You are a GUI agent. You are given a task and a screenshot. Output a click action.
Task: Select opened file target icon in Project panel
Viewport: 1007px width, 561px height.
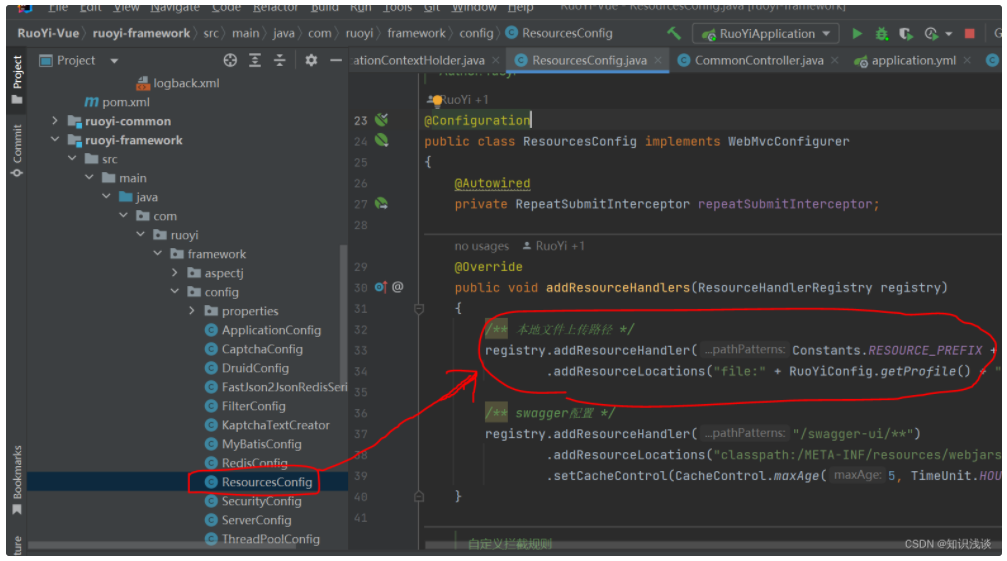click(230, 60)
